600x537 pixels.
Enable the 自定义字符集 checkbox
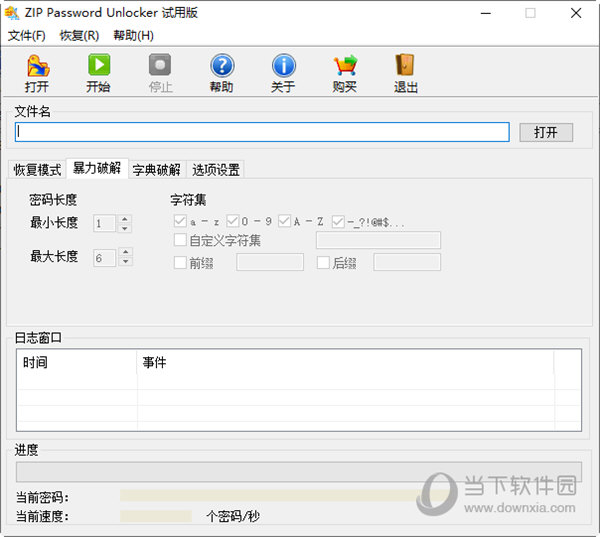180,240
